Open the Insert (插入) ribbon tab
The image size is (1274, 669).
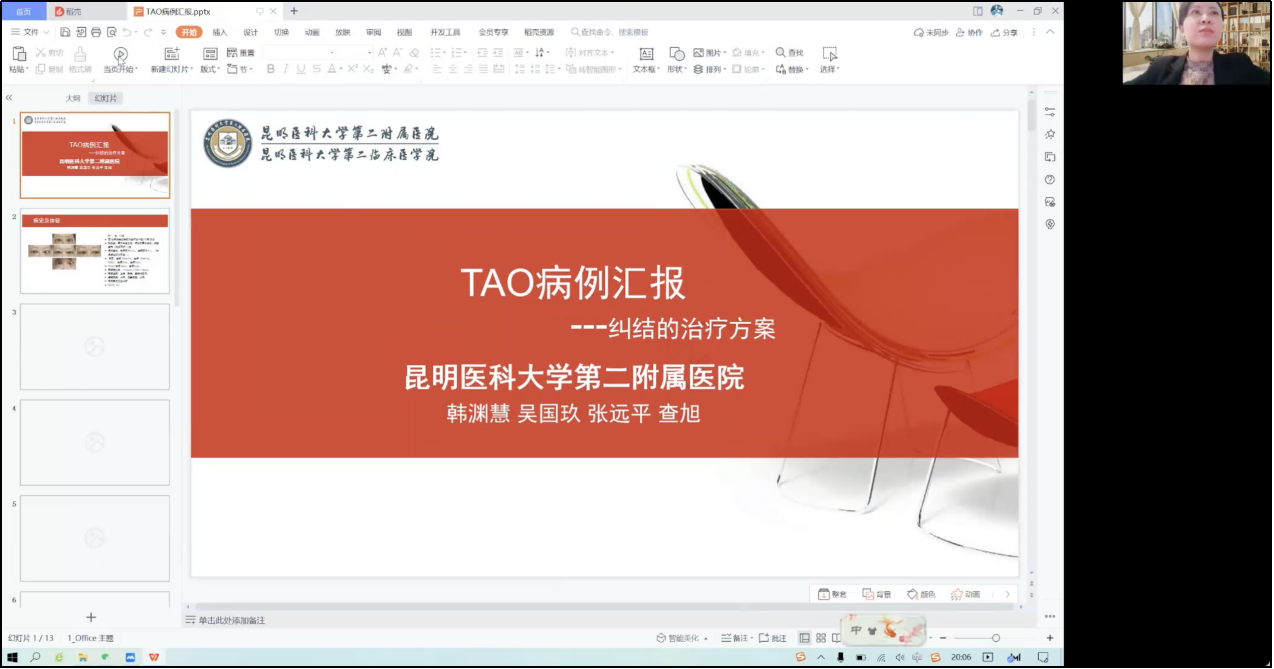coord(219,32)
